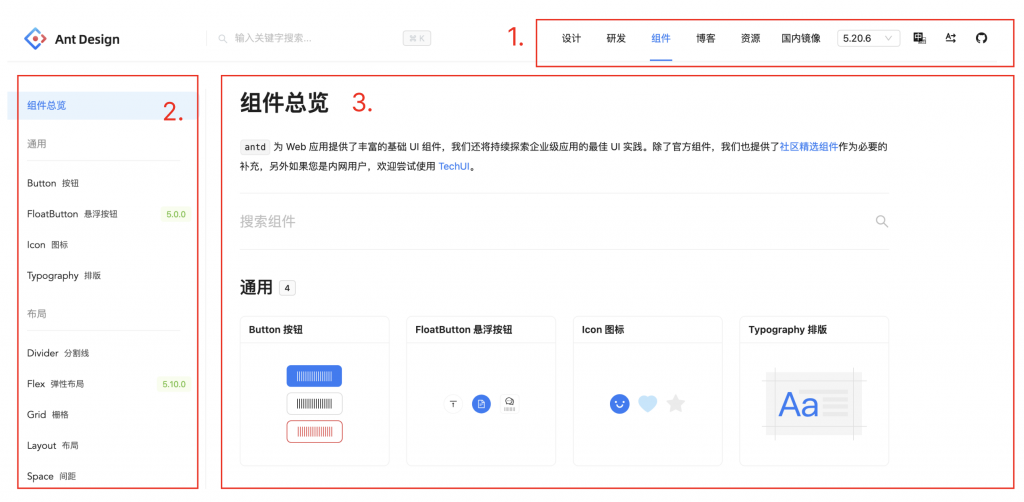Viewport: 1024px width, 502px height.
Task: Open the 5.20.6 version dropdown
Action: 868,39
